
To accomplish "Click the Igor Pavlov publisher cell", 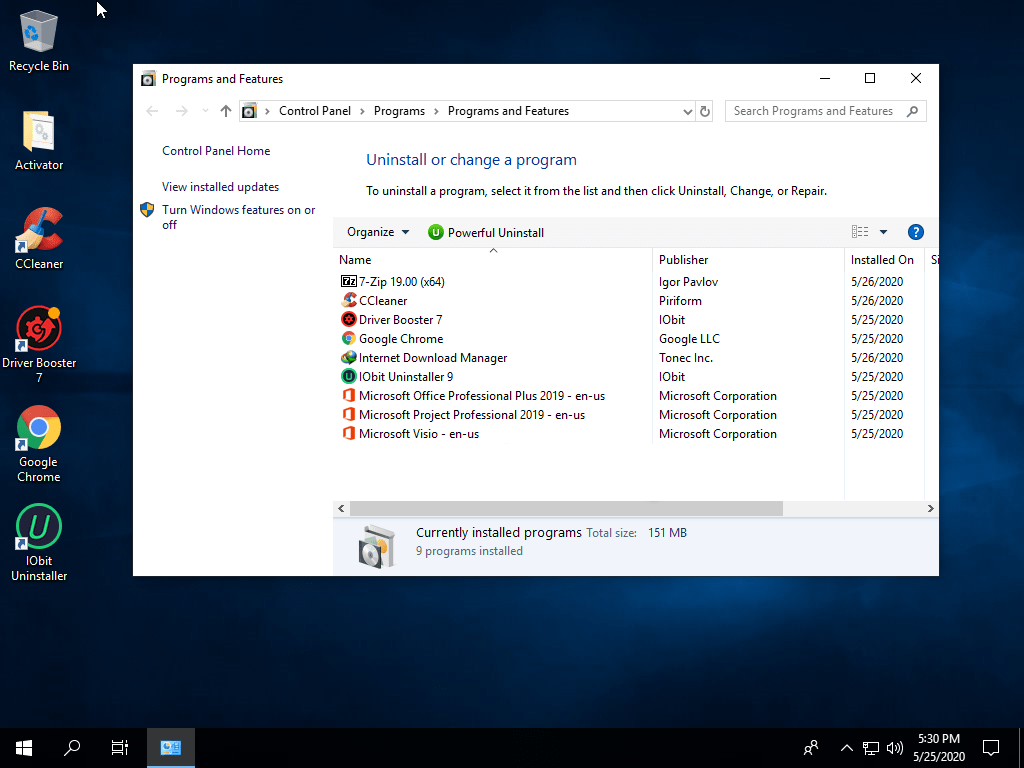I will point(688,281).
